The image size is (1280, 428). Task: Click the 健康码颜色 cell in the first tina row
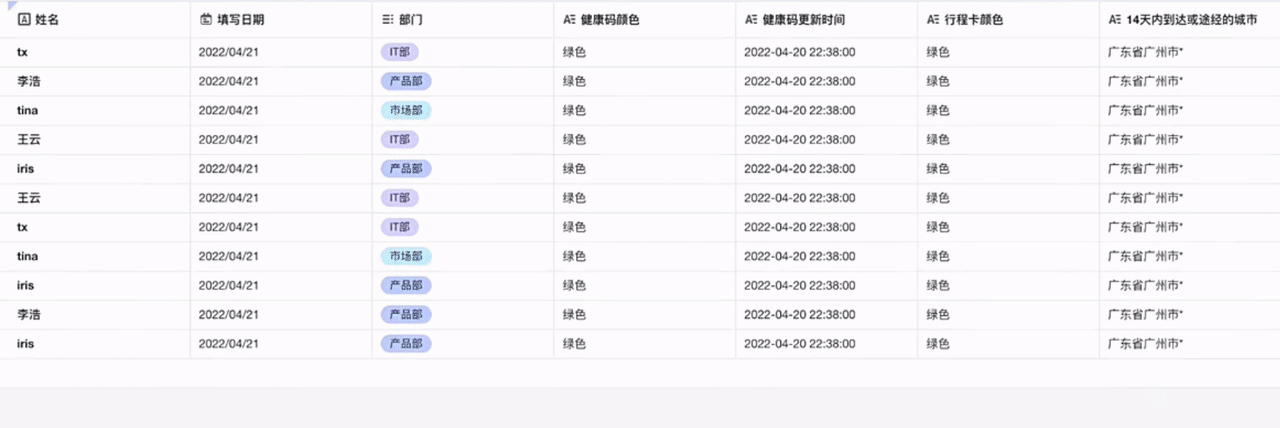click(574, 110)
